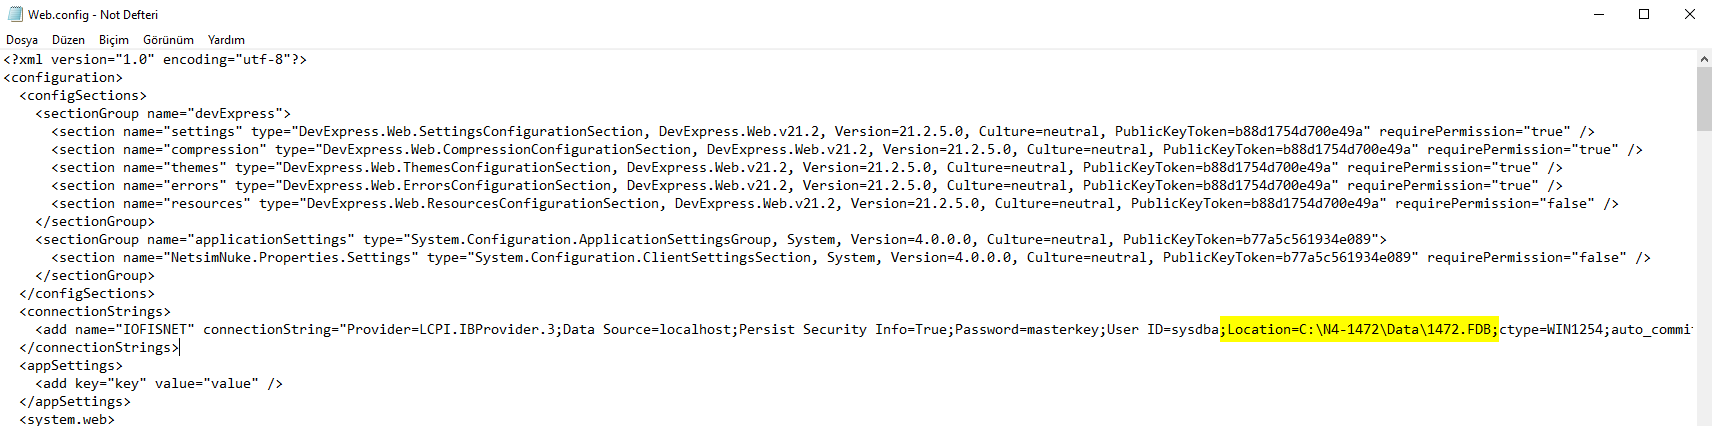The image size is (1712, 426).
Task: Open the Yardım menu
Action: click(226, 40)
